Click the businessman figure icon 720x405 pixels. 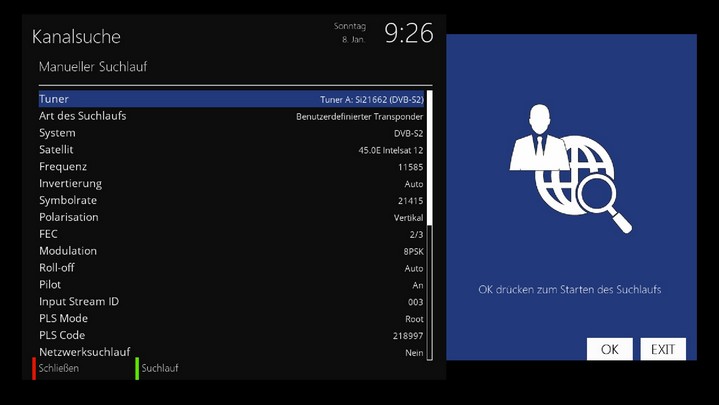(540, 137)
